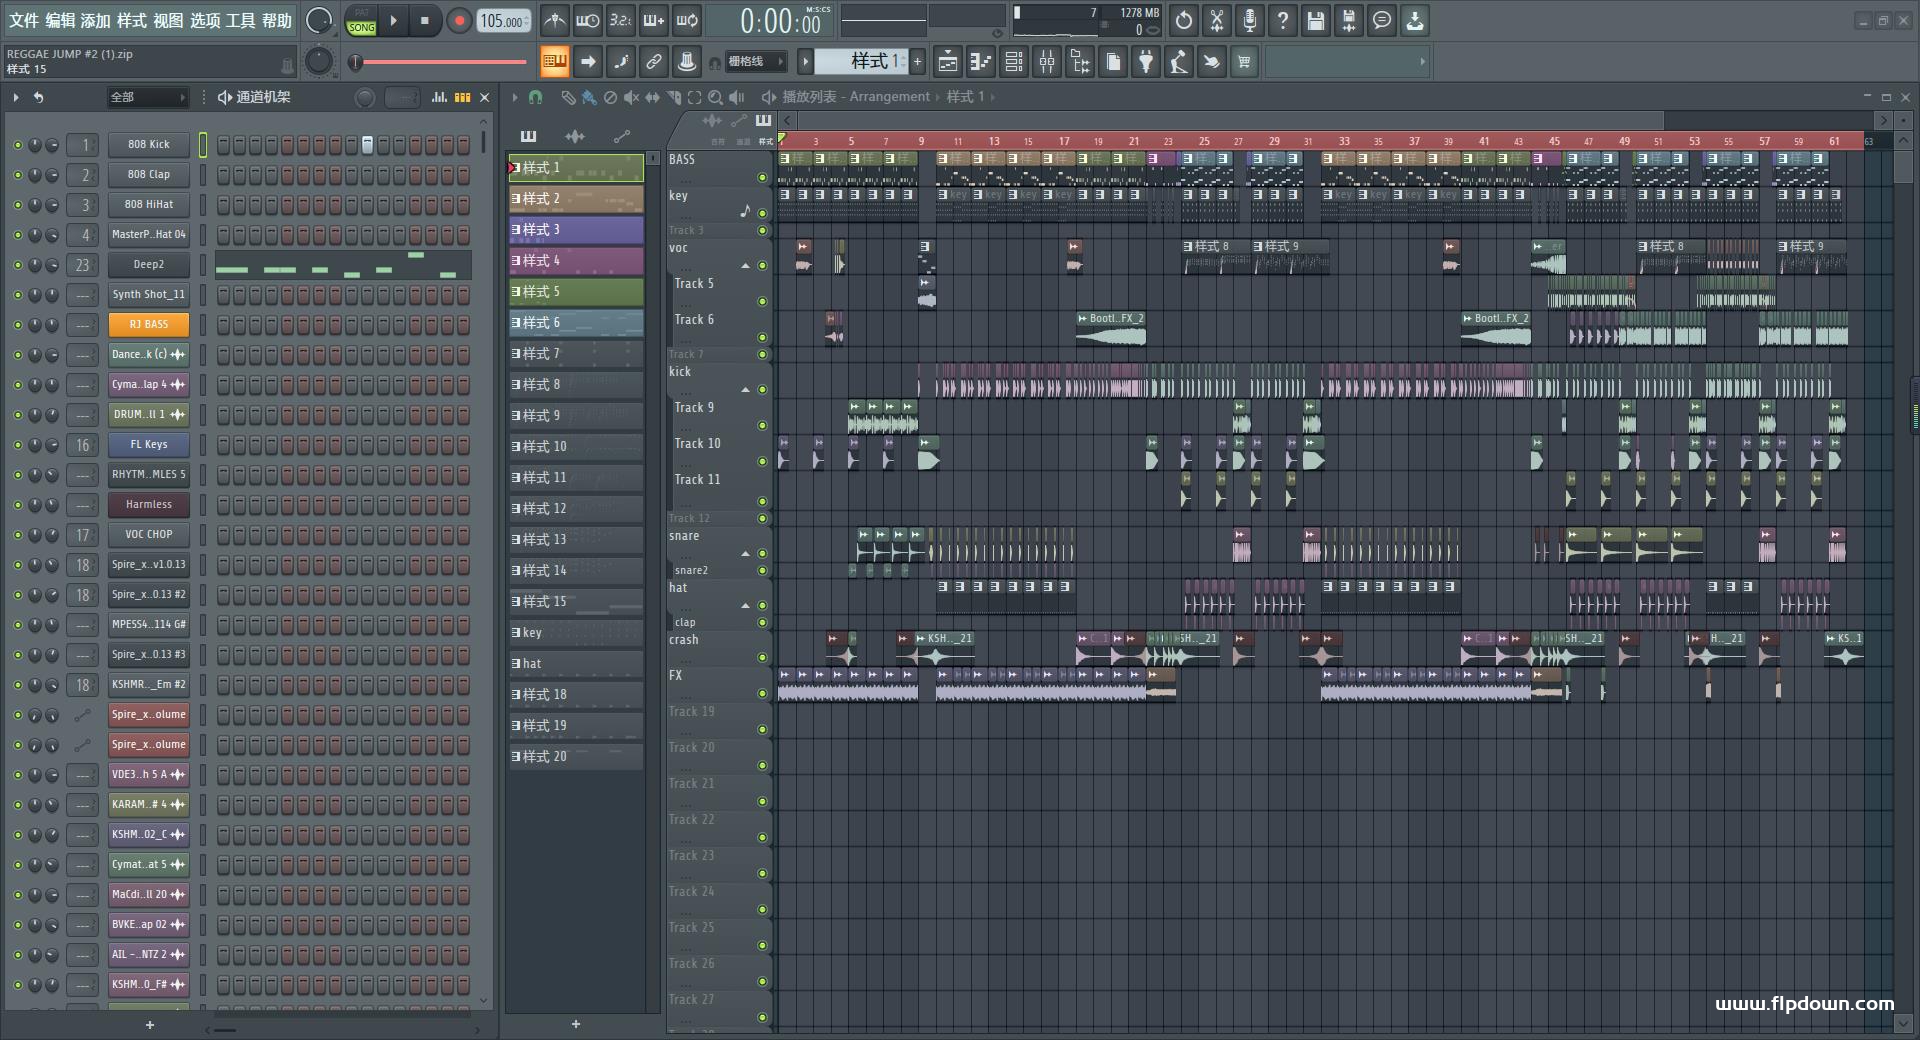
Task: Mute the FX playlist track
Action: pos(762,693)
